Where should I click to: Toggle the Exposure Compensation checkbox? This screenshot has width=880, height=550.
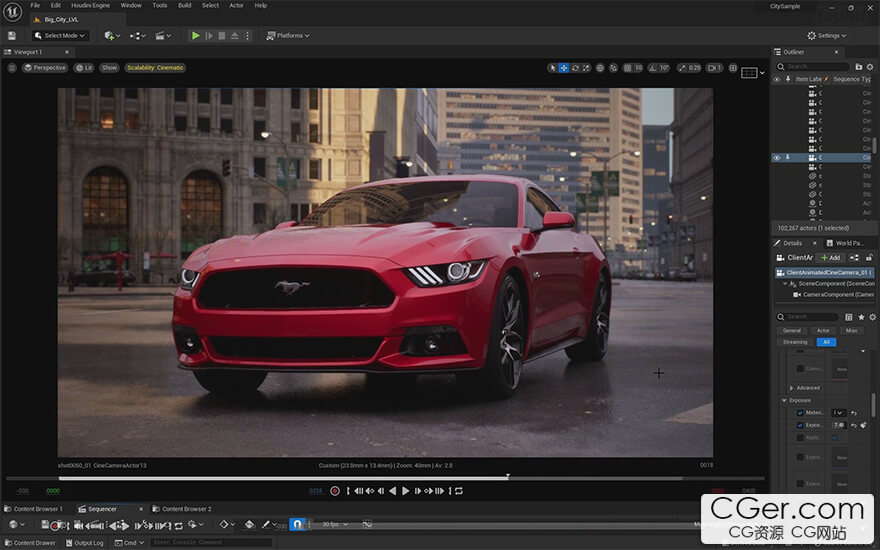(x=800, y=425)
